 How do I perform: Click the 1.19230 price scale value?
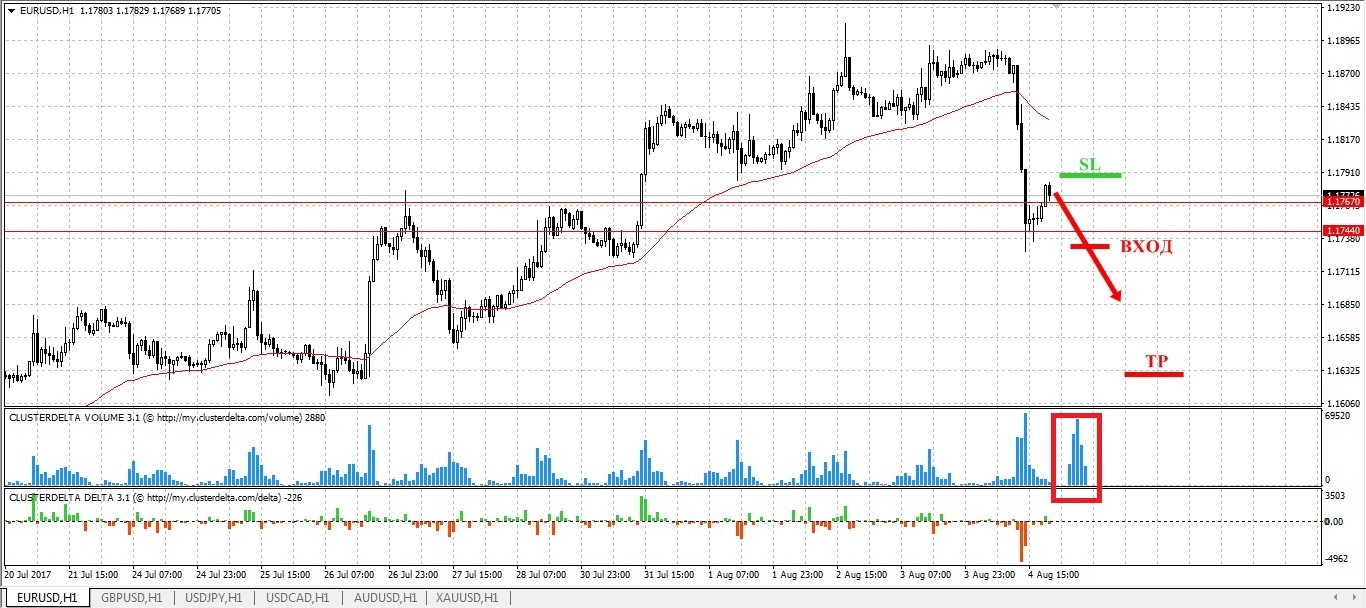(x=1342, y=8)
